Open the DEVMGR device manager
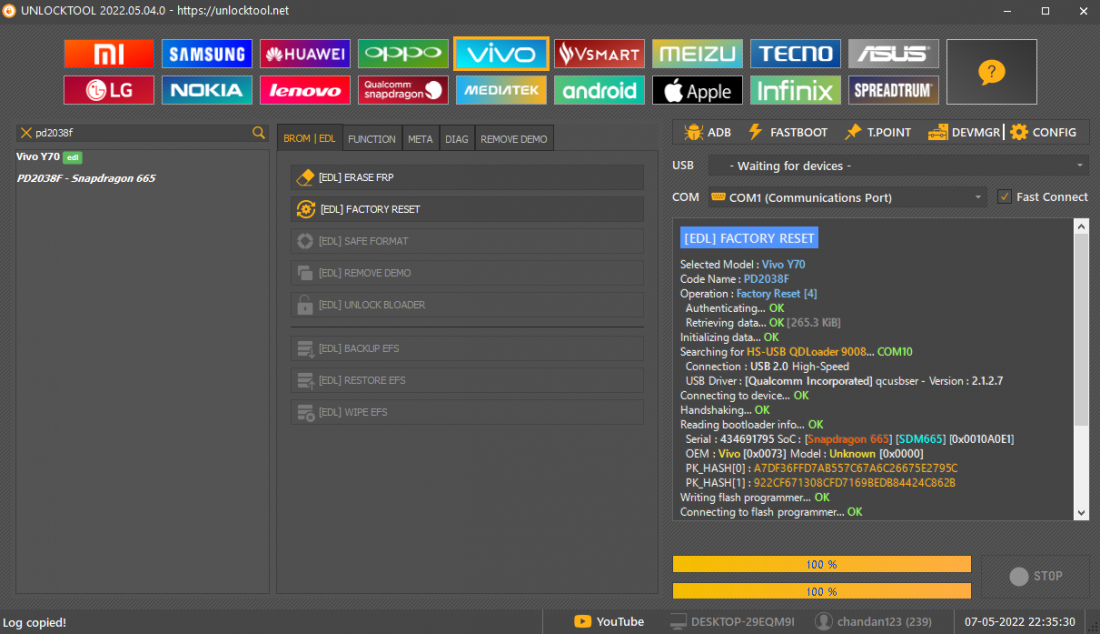Image resolution: width=1100 pixels, height=634 pixels. click(964, 132)
